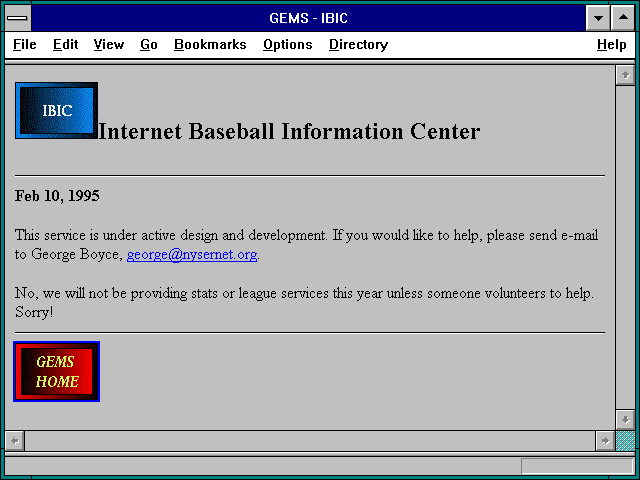Open the Bookmarks menu

click(x=210, y=44)
